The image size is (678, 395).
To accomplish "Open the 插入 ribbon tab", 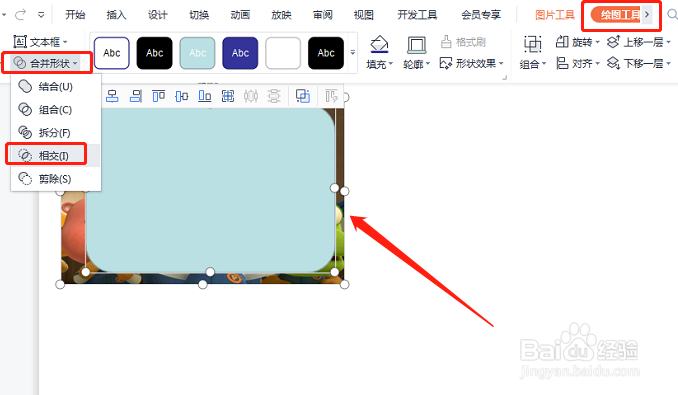I will coord(116,15).
